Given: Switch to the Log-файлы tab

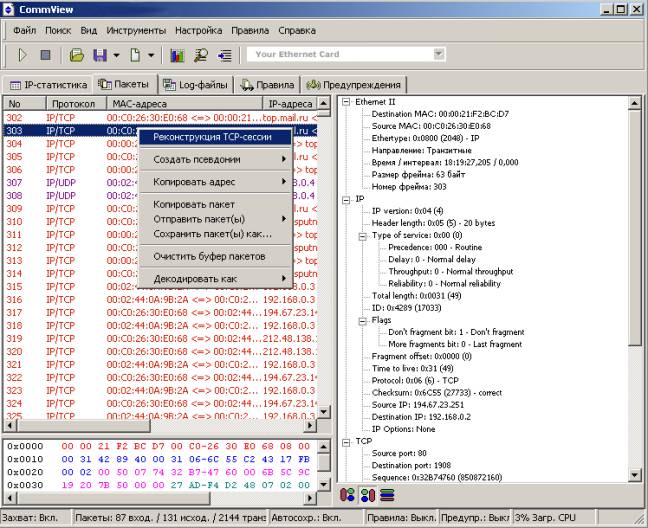Looking at the screenshot, I should [x=196, y=85].
